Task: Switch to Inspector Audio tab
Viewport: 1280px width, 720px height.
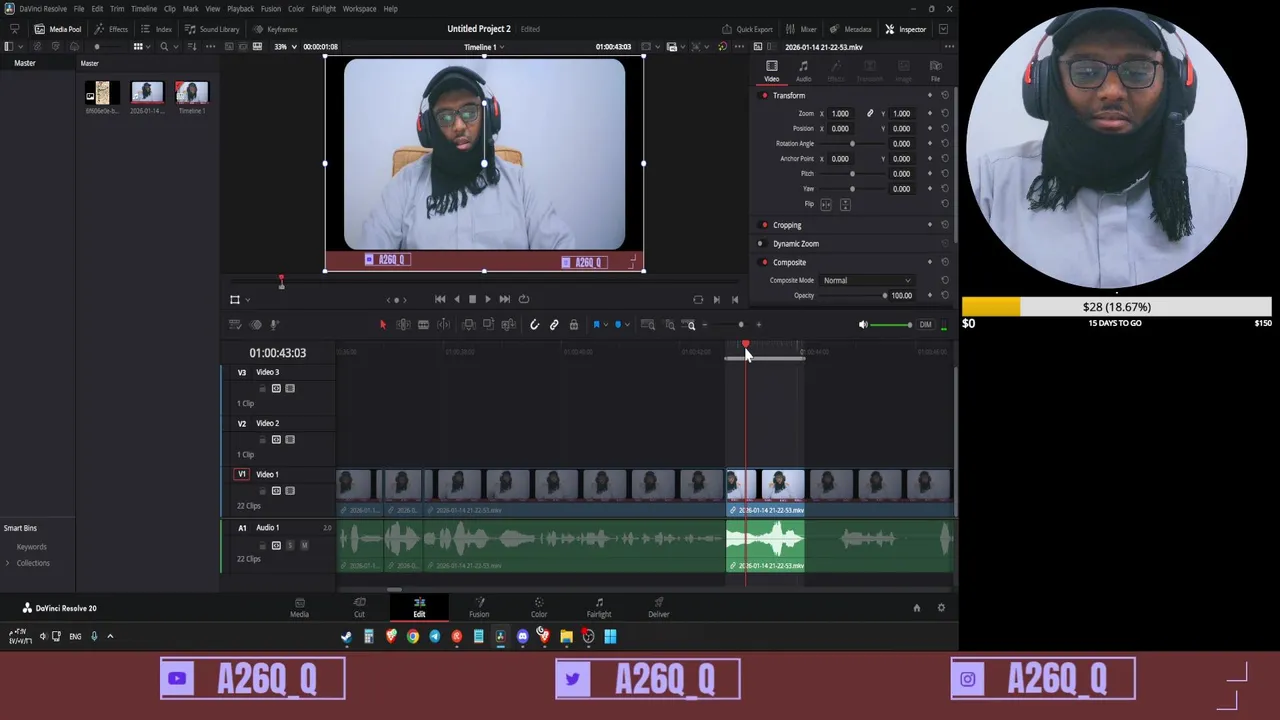Action: (x=803, y=71)
